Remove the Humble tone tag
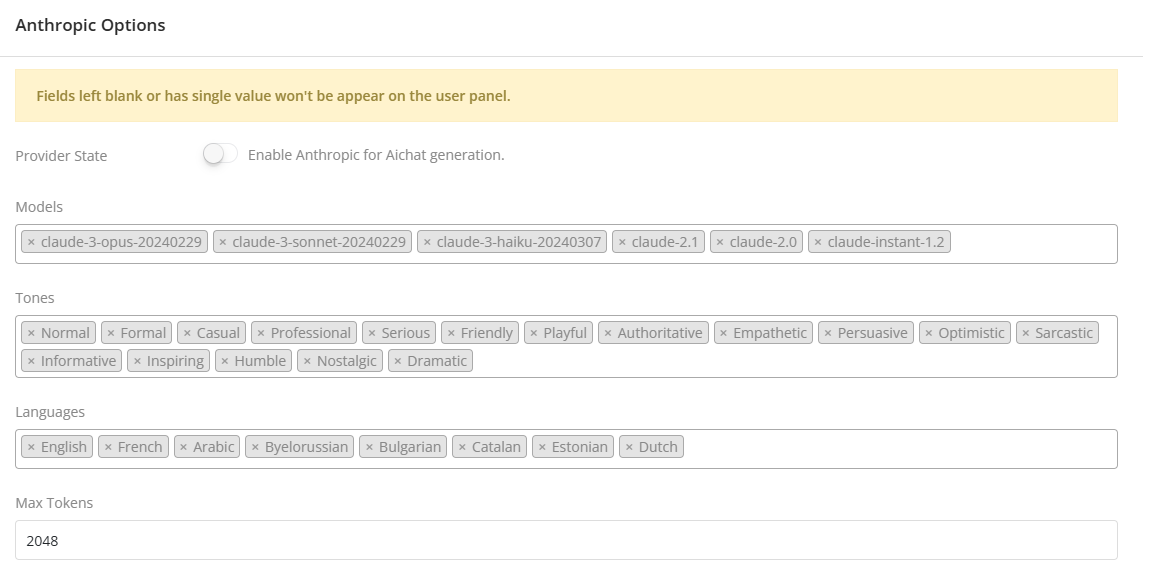 (x=225, y=361)
